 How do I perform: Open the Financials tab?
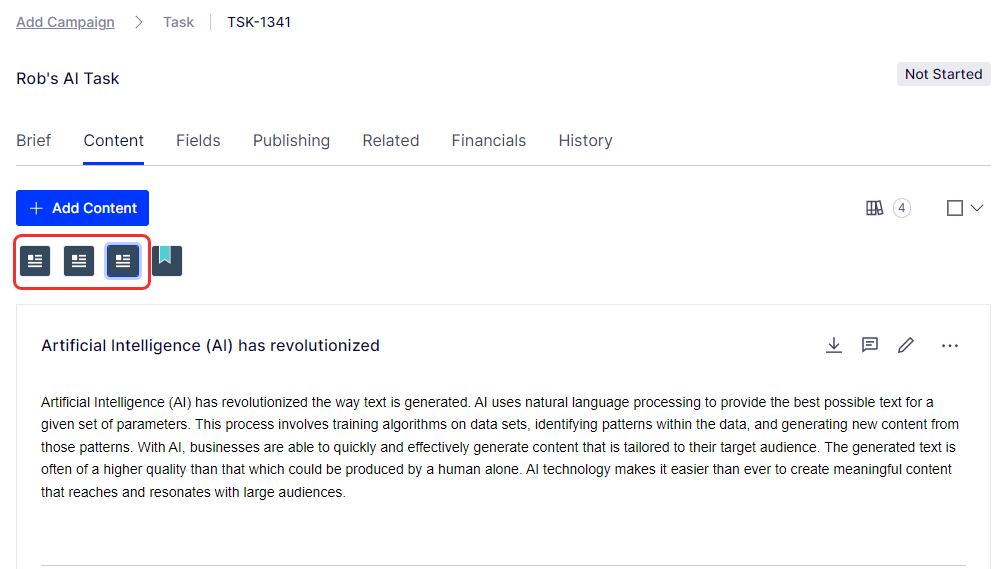coord(488,140)
